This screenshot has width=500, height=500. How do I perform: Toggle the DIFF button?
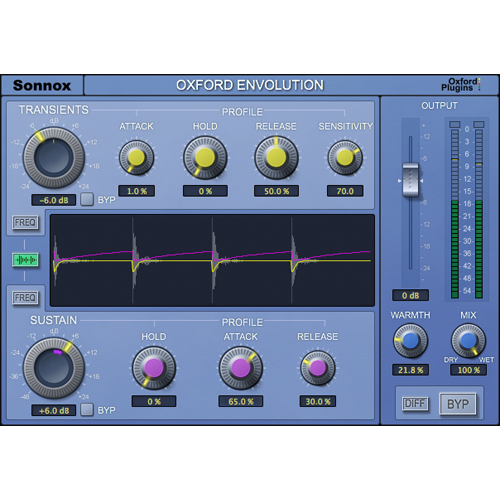[x=415, y=404]
